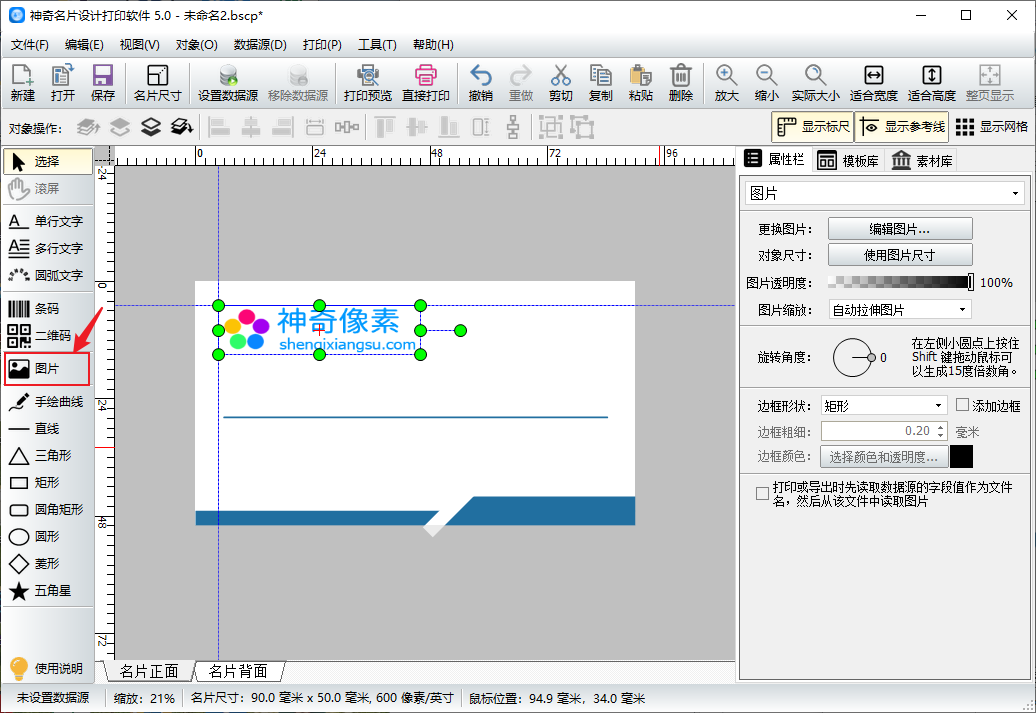Select the 直线 line tool
1036x713 pixels.
(47, 429)
